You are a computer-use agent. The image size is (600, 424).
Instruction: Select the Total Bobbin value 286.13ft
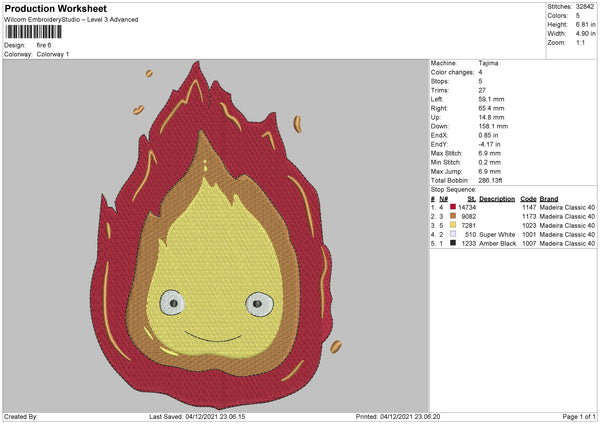click(490, 181)
